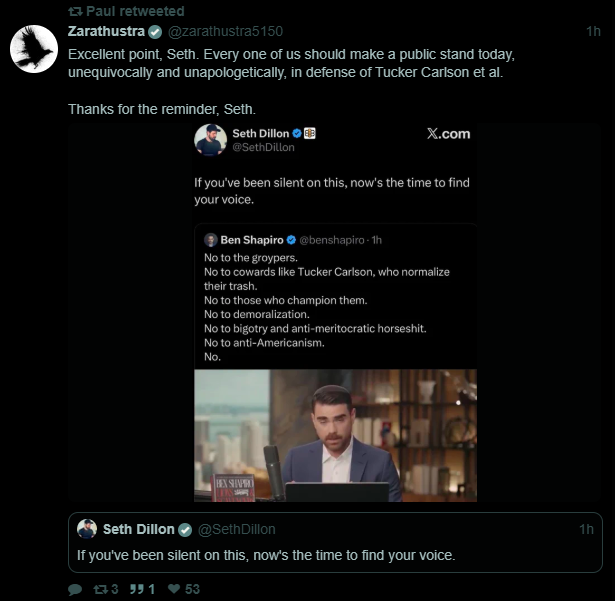Like the post with the heart icon

(x=175, y=589)
